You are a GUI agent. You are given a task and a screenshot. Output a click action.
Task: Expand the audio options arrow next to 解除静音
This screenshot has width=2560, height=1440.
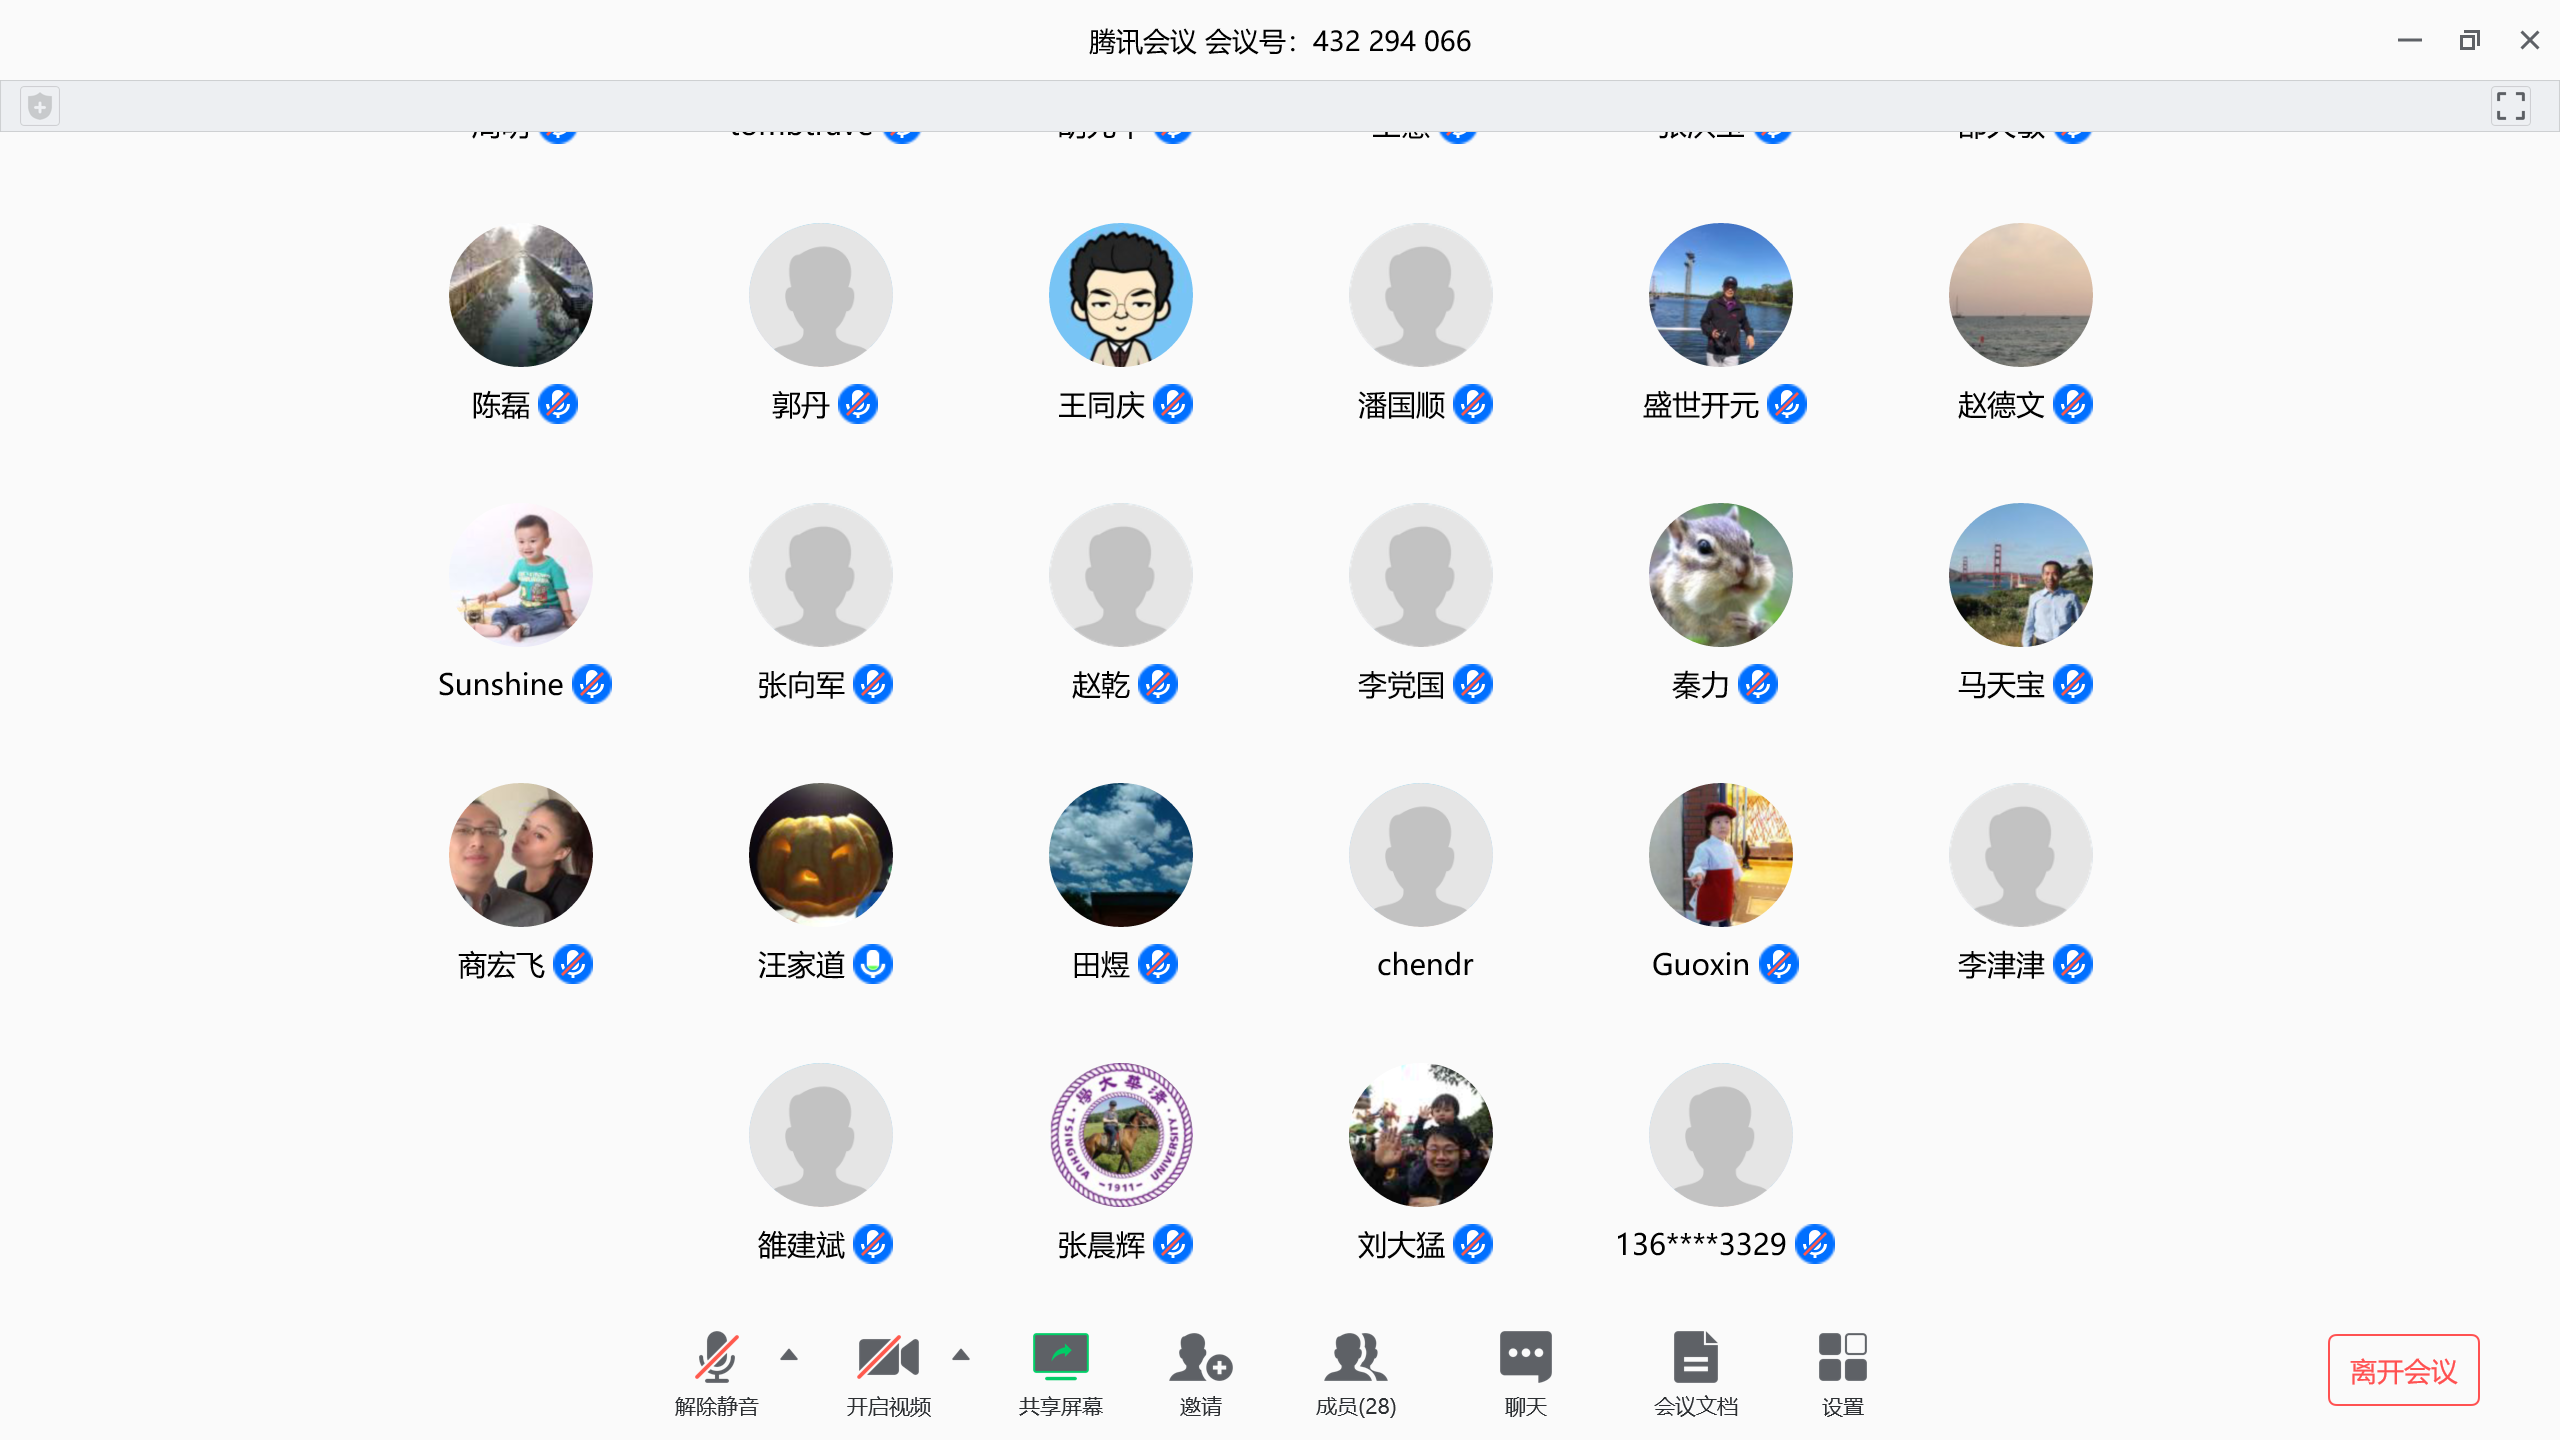pos(789,1355)
